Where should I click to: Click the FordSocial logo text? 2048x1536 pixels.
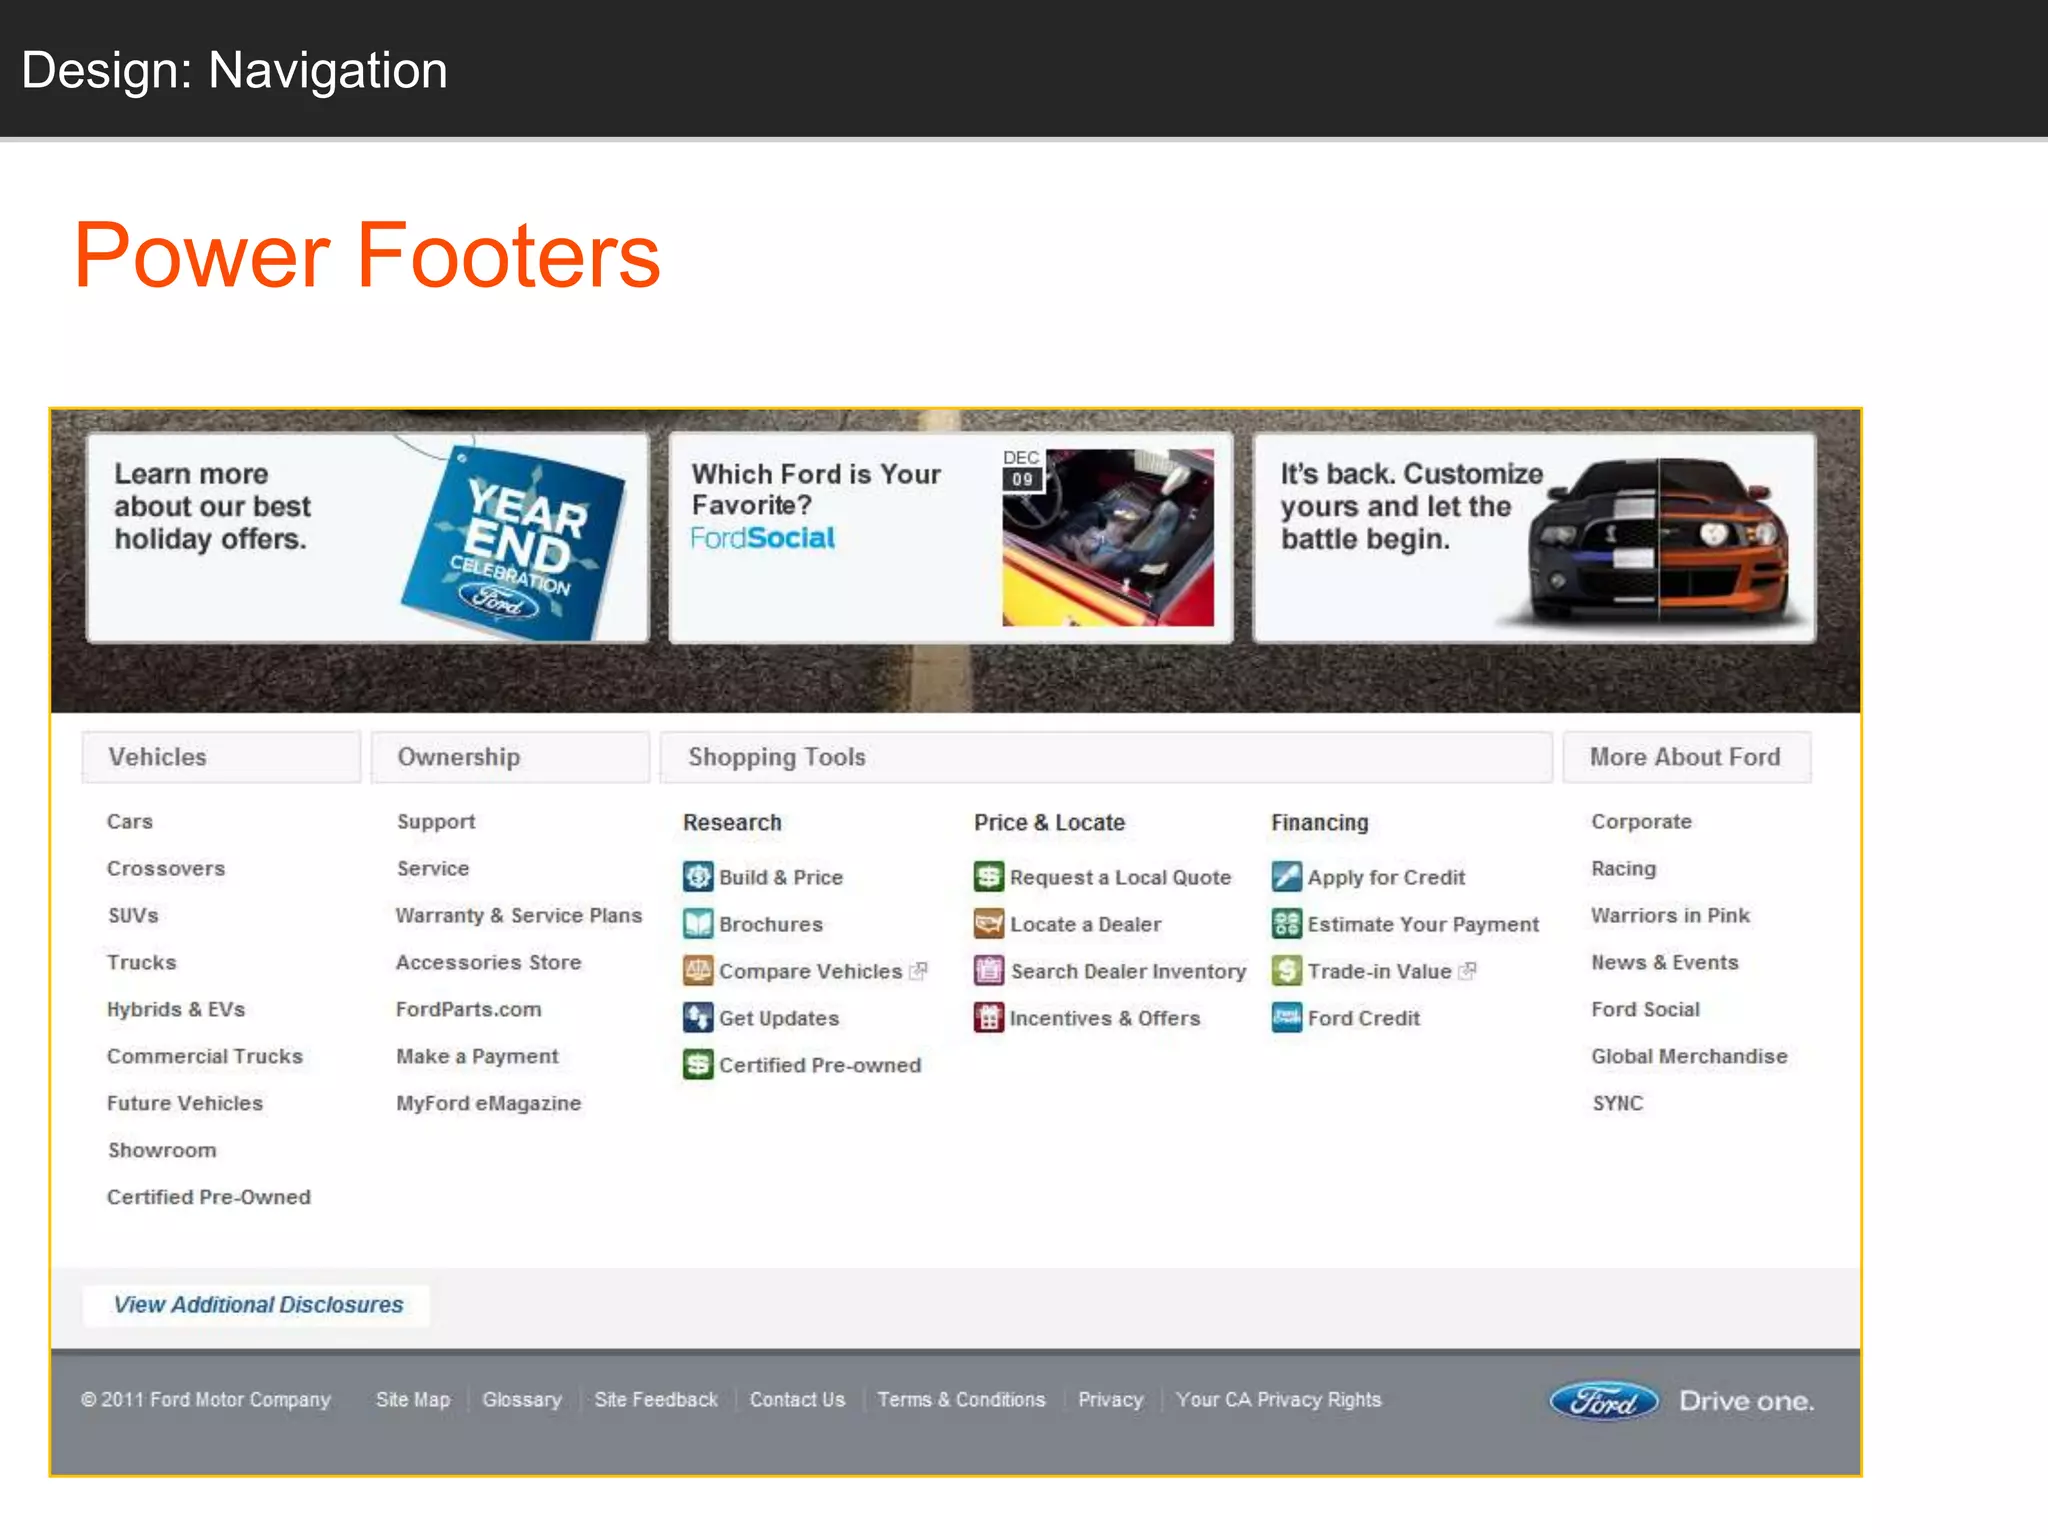pyautogui.click(x=763, y=538)
